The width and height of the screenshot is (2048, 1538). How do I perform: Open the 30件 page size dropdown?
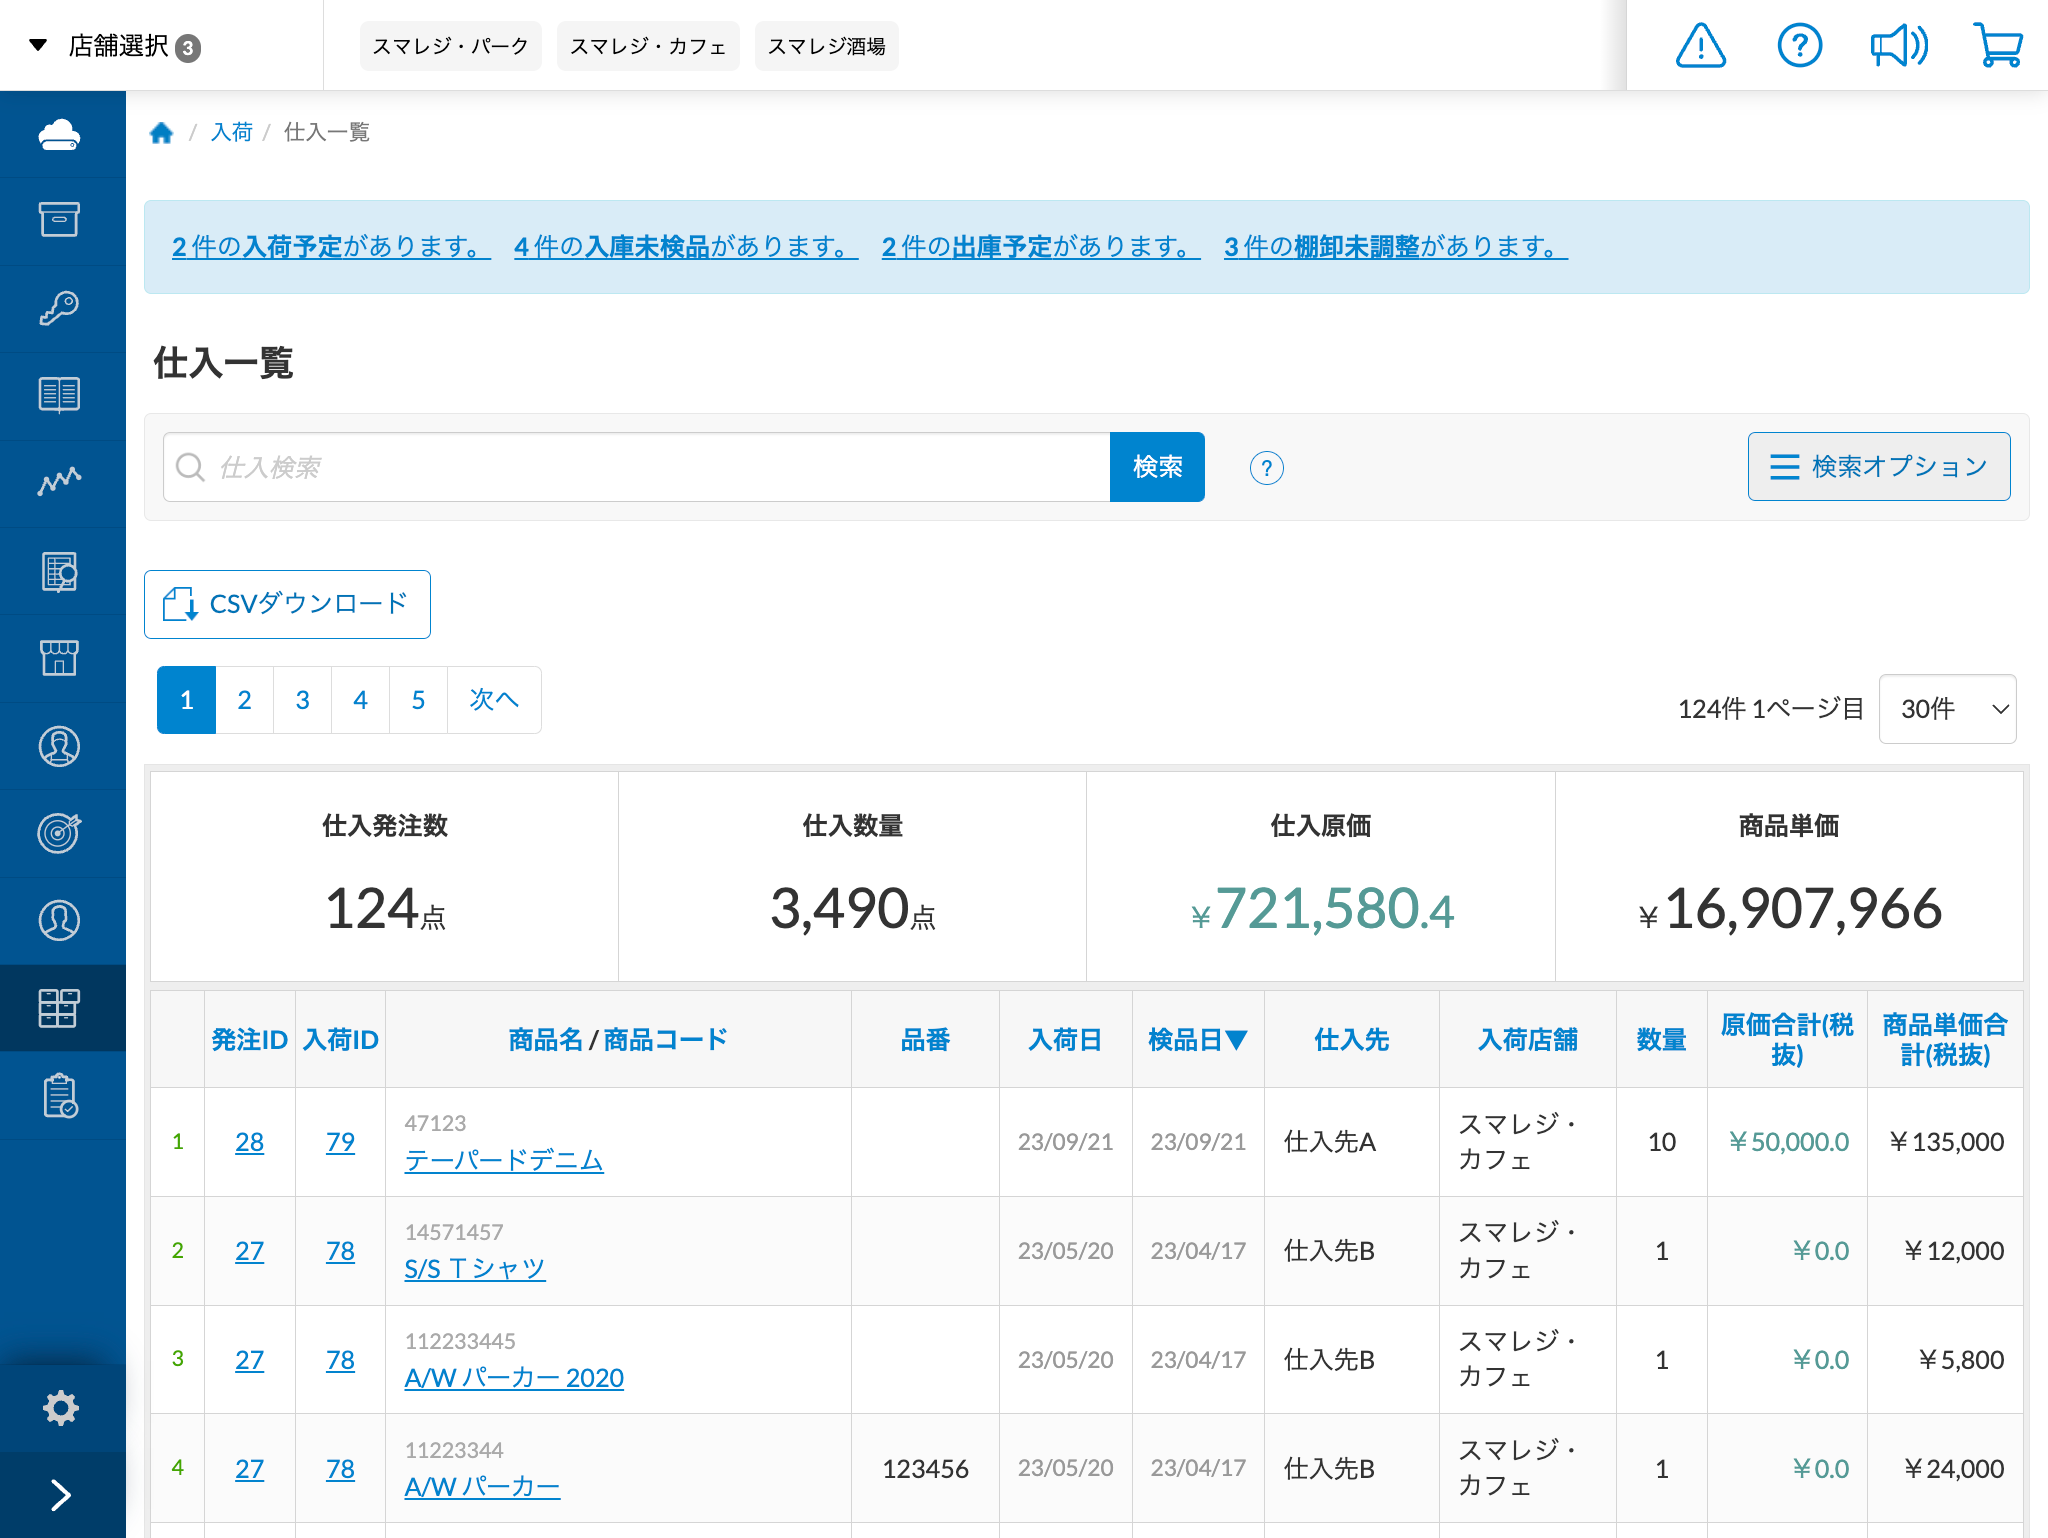coord(1947,708)
